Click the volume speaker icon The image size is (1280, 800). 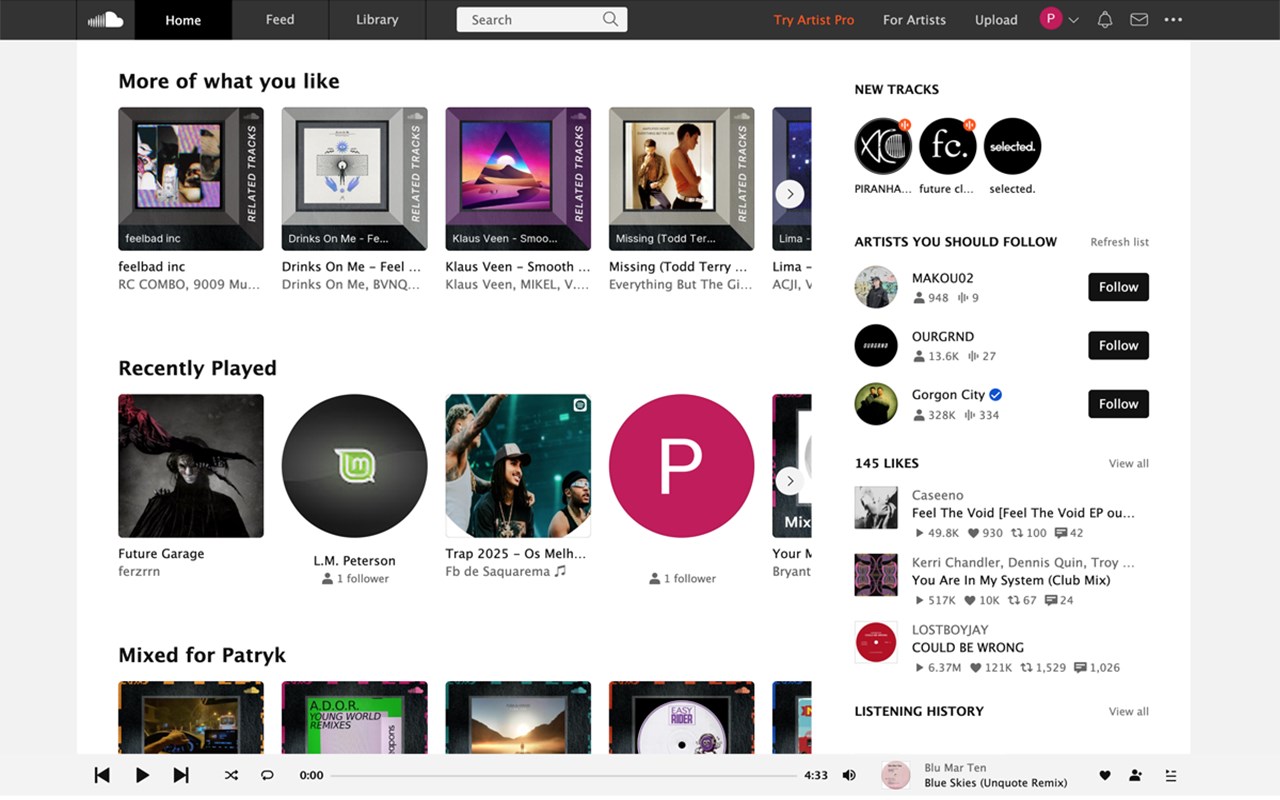(849, 775)
